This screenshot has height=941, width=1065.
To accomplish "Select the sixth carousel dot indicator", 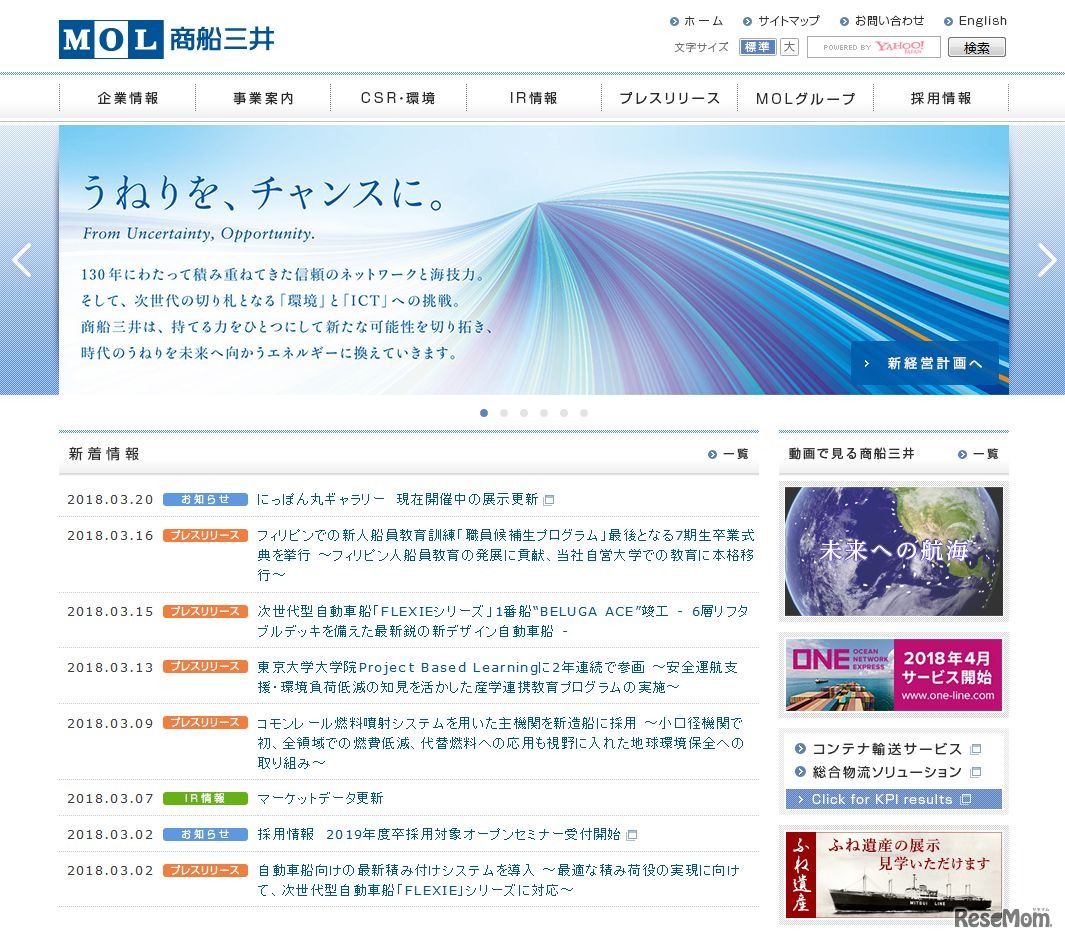I will [x=584, y=413].
